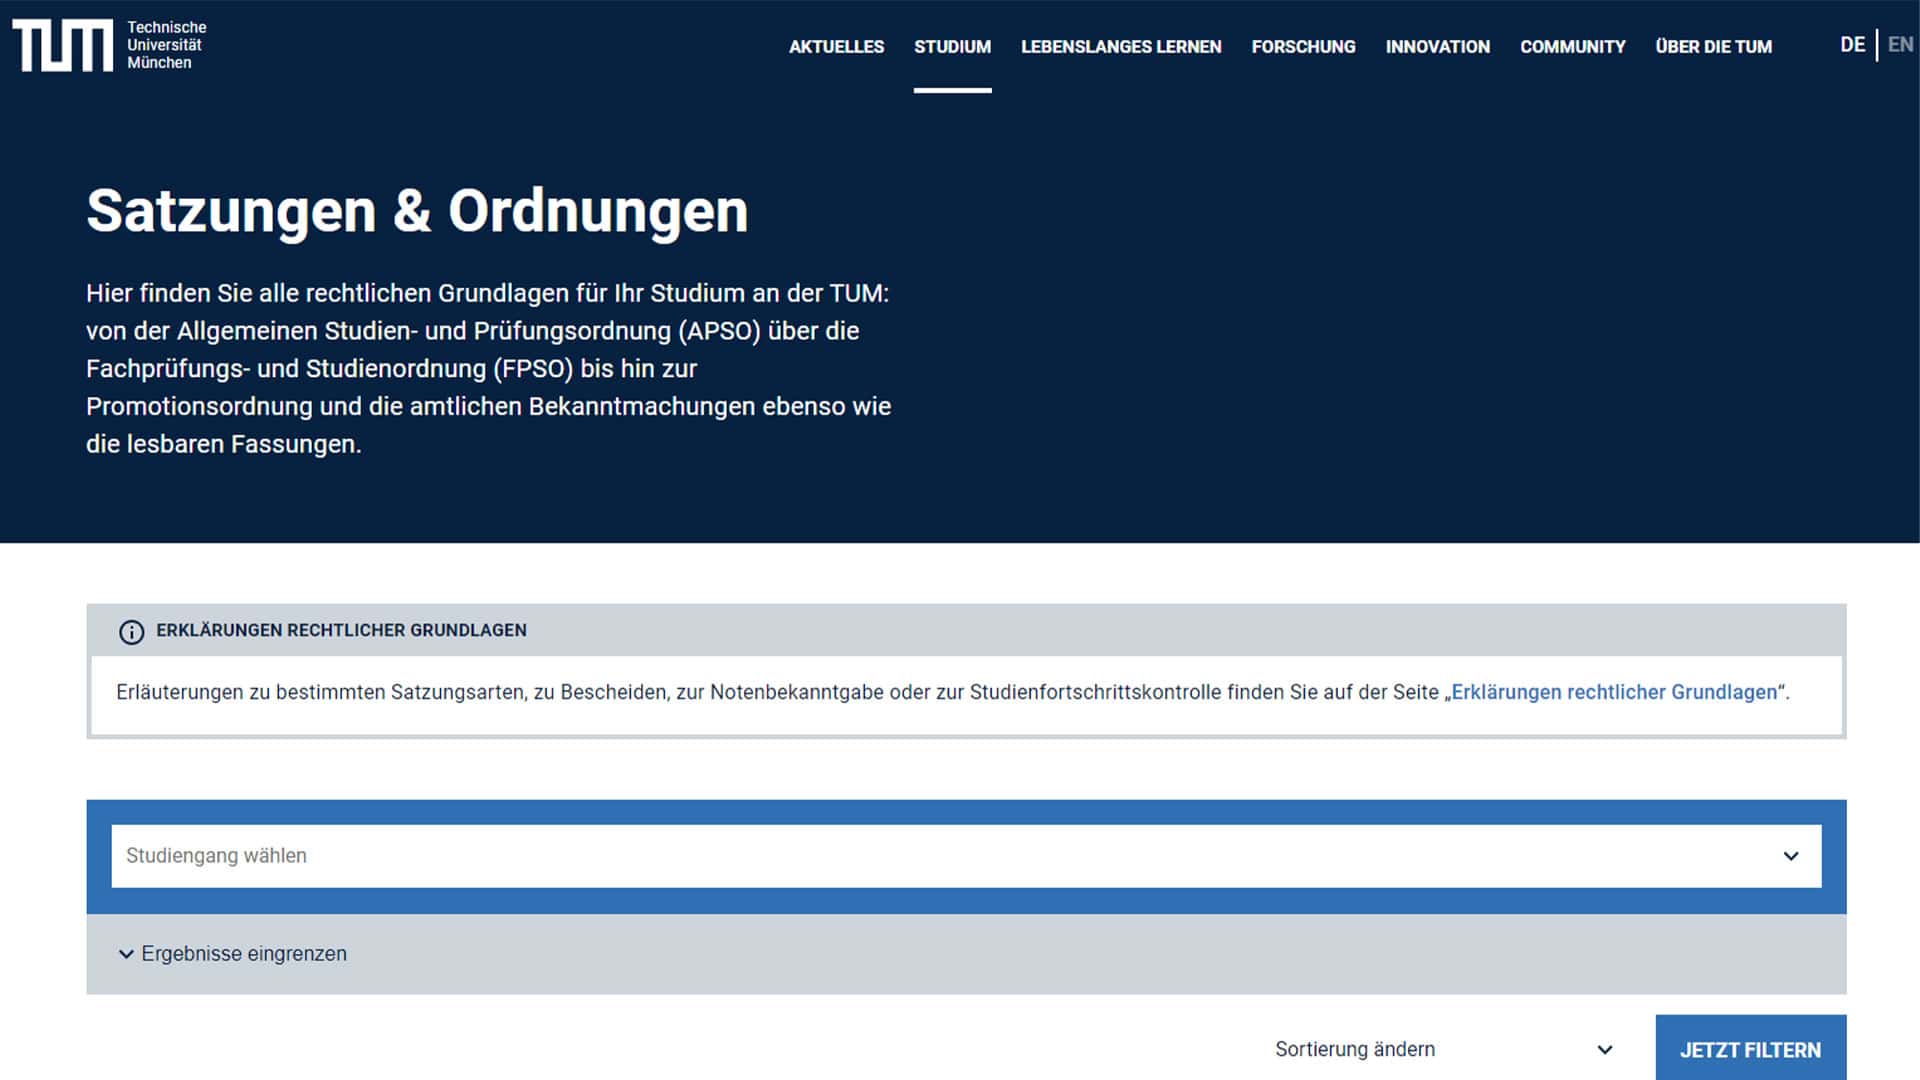The image size is (1920, 1080).
Task: Open the Community menu
Action: (1572, 47)
